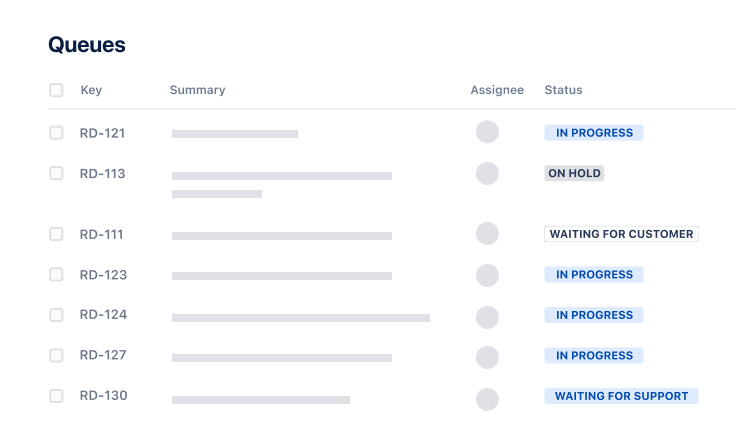Open the ON HOLD status of RD-113
Screen dimensions: 736x424
(x=574, y=173)
